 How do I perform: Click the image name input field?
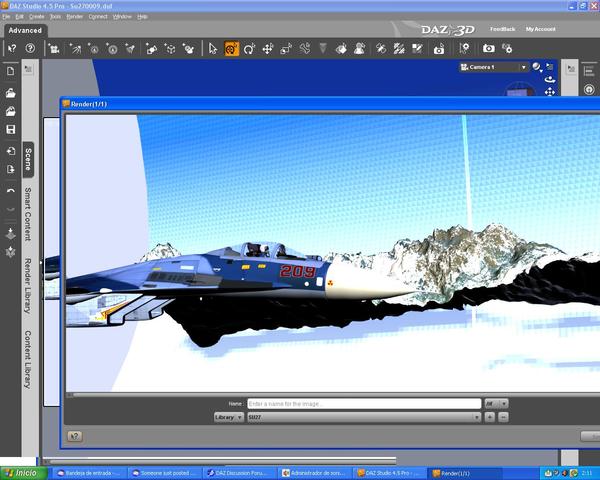coord(364,403)
